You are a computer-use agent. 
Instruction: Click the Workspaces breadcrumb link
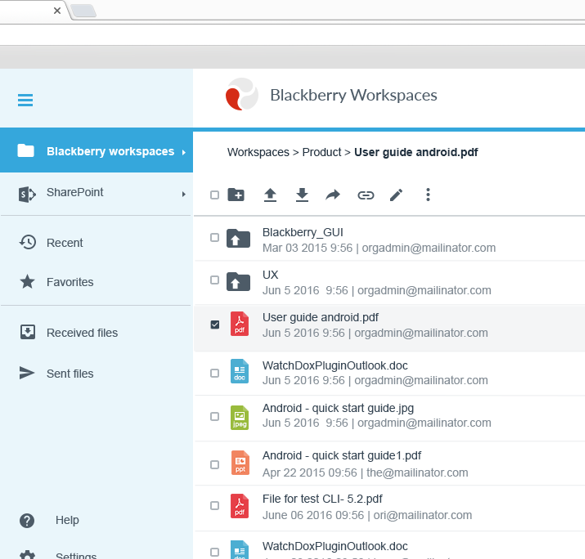(258, 152)
